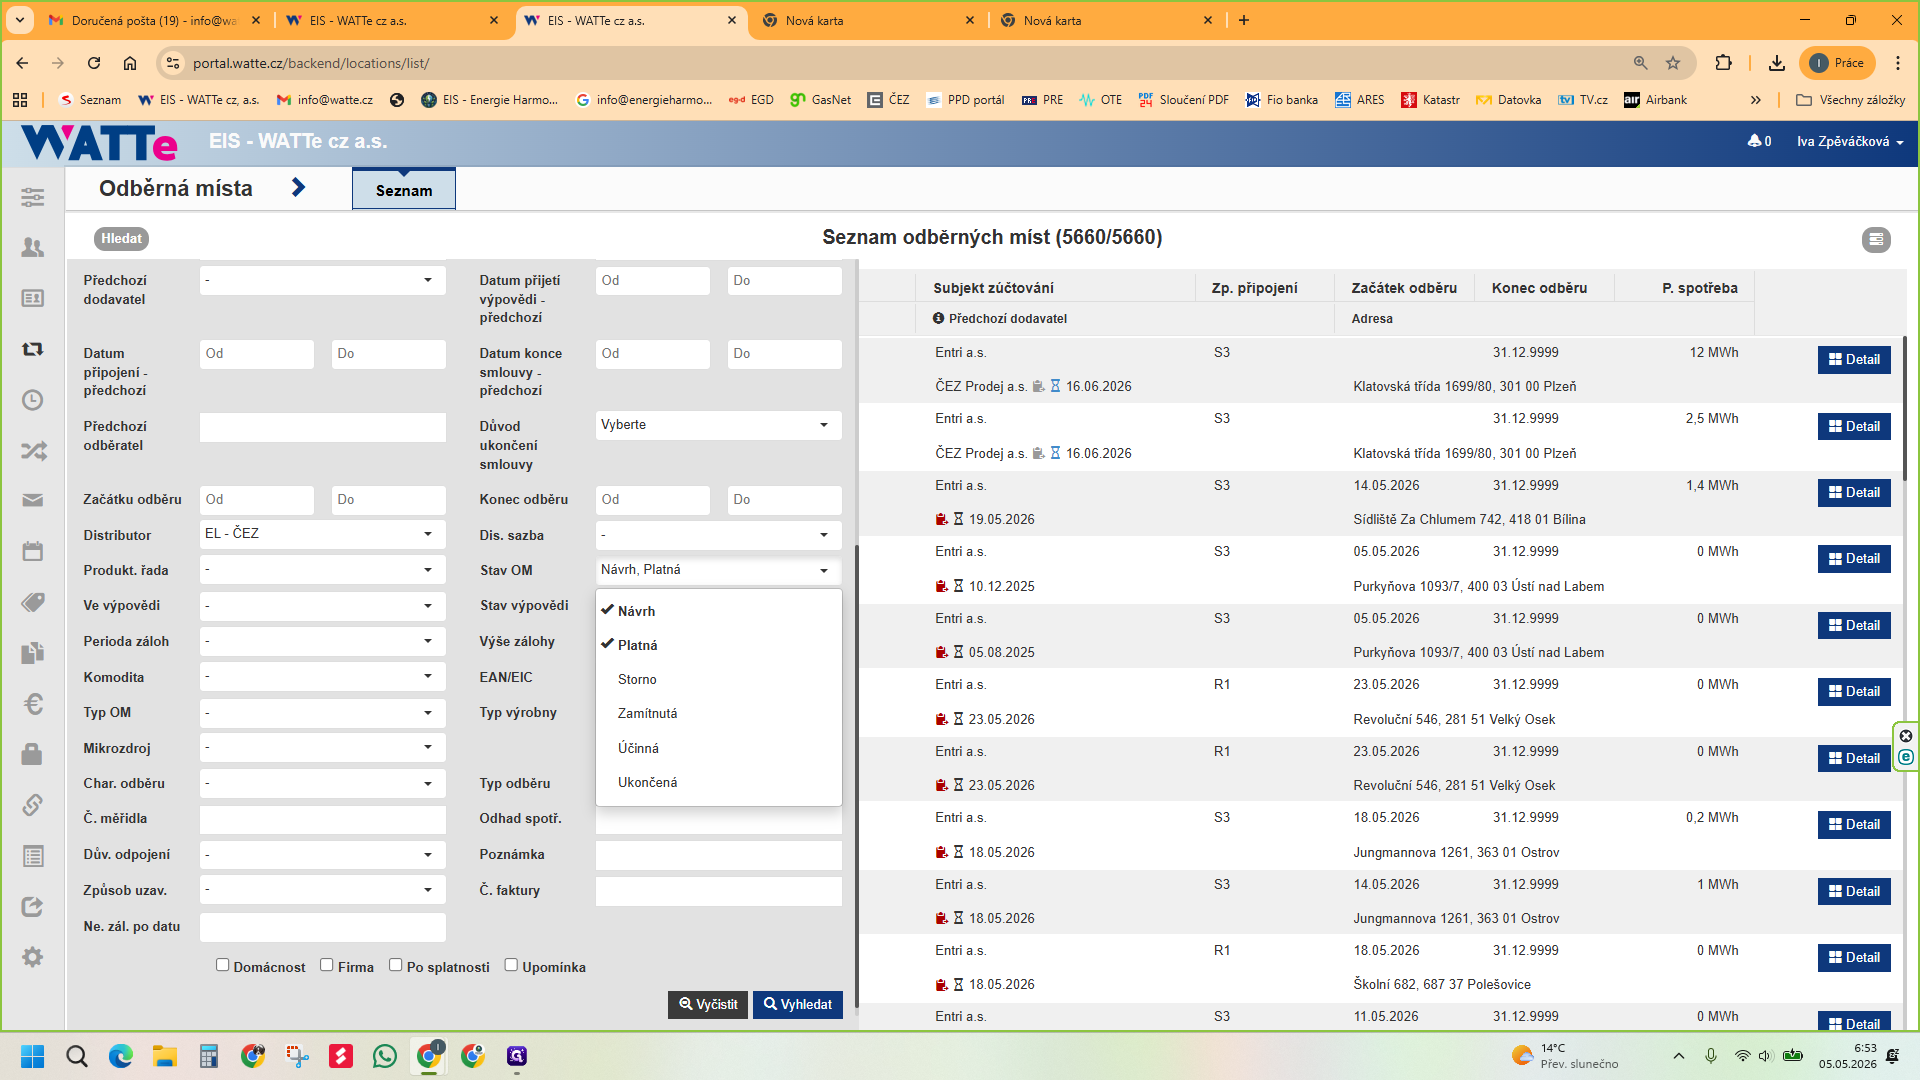Check the Upomínka checkbox
This screenshot has width=1920, height=1080.
coord(511,965)
